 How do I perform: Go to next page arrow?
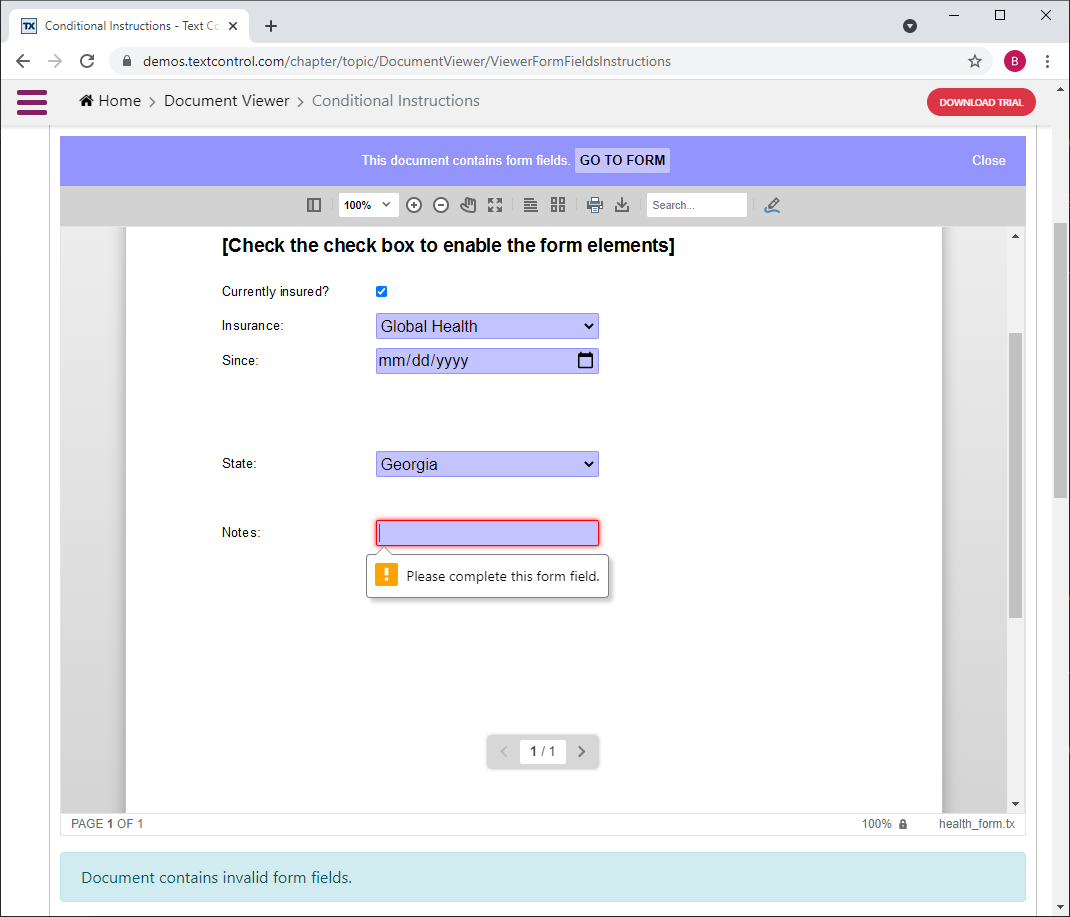pyautogui.click(x=581, y=751)
